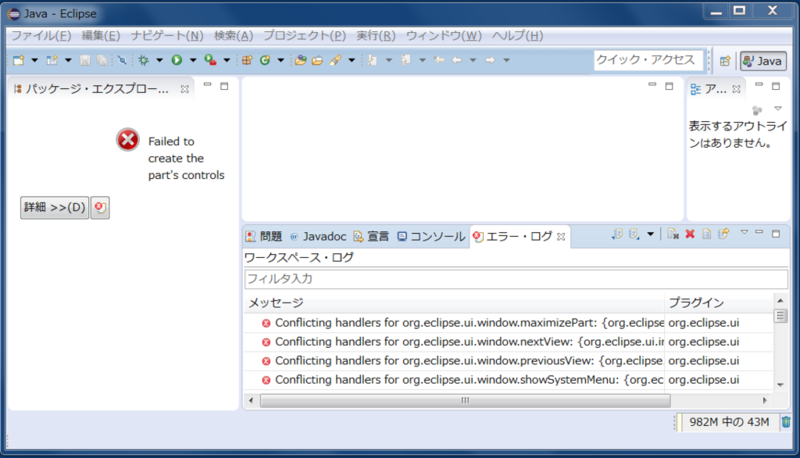This screenshot has height=458, width=800.
Task: Click the 詳細 >>(D) details button
Action: pyautogui.click(x=54, y=207)
